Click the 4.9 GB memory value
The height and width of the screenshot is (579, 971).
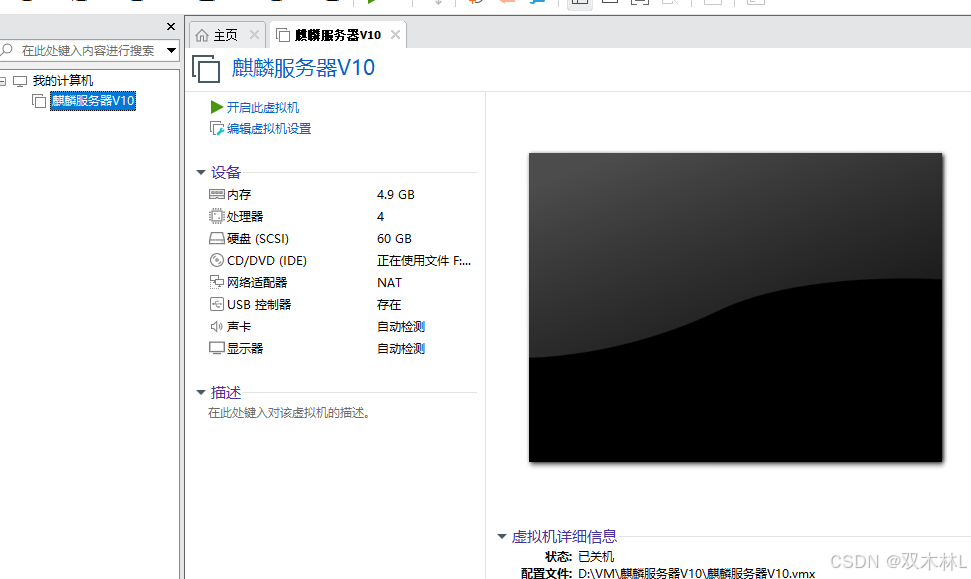pyautogui.click(x=396, y=194)
